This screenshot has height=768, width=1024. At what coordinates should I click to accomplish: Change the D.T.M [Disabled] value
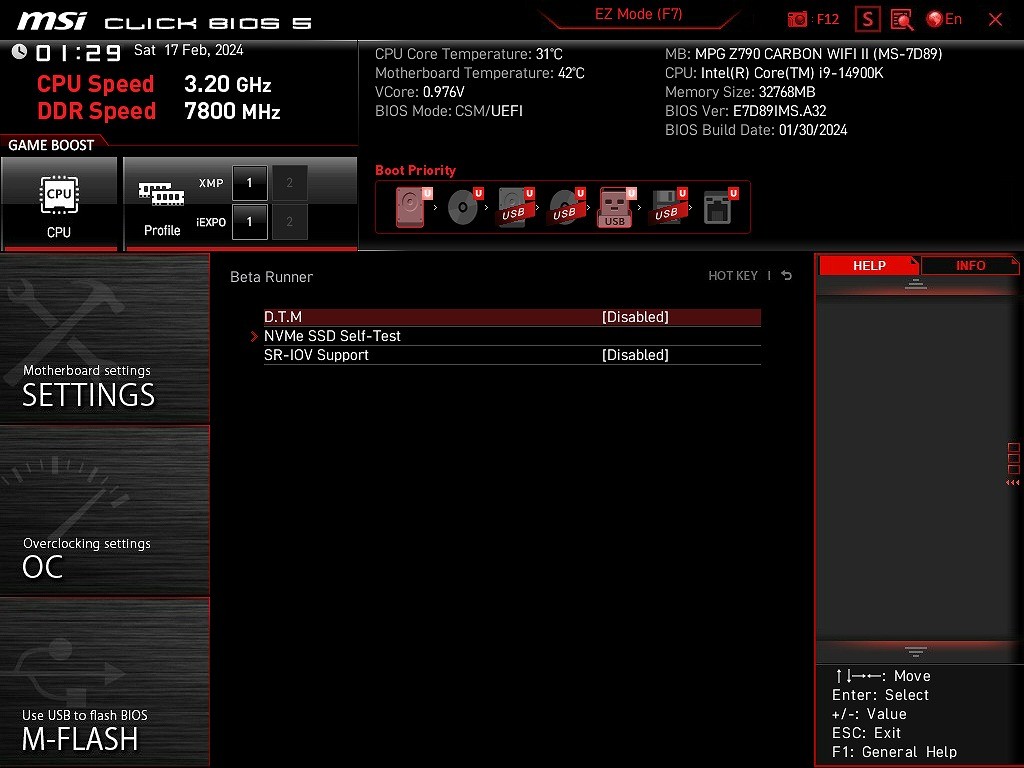click(x=635, y=317)
